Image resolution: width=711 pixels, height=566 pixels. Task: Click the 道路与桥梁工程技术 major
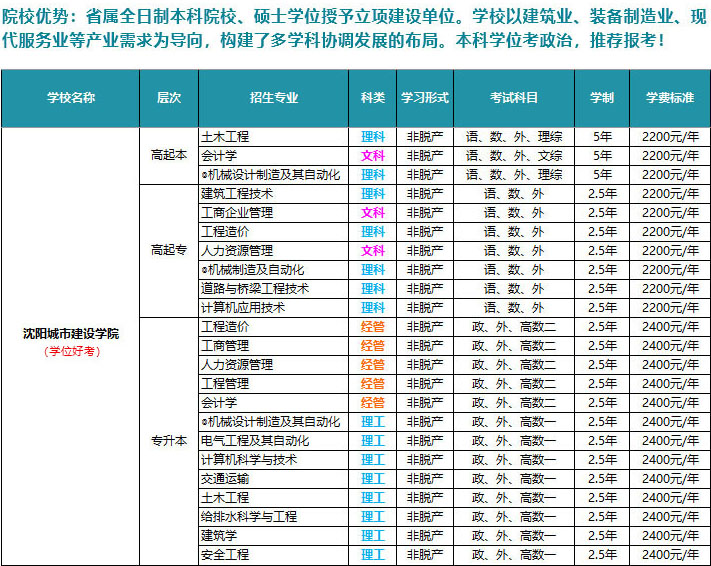click(x=255, y=289)
